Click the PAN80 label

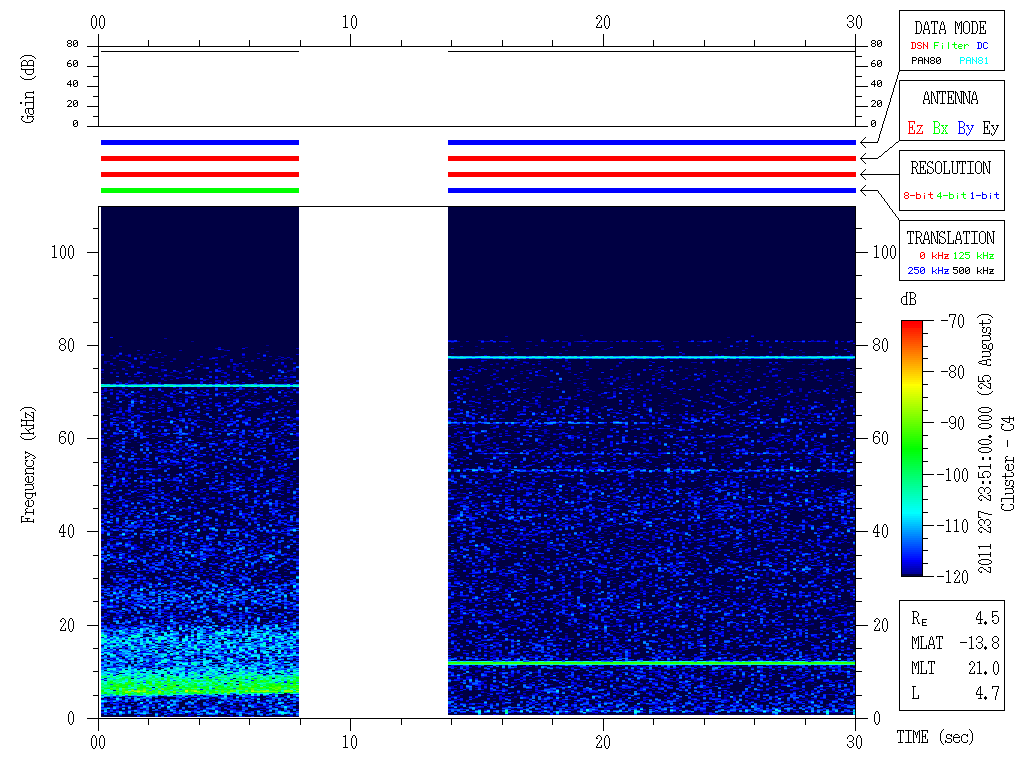[x=926, y=61]
